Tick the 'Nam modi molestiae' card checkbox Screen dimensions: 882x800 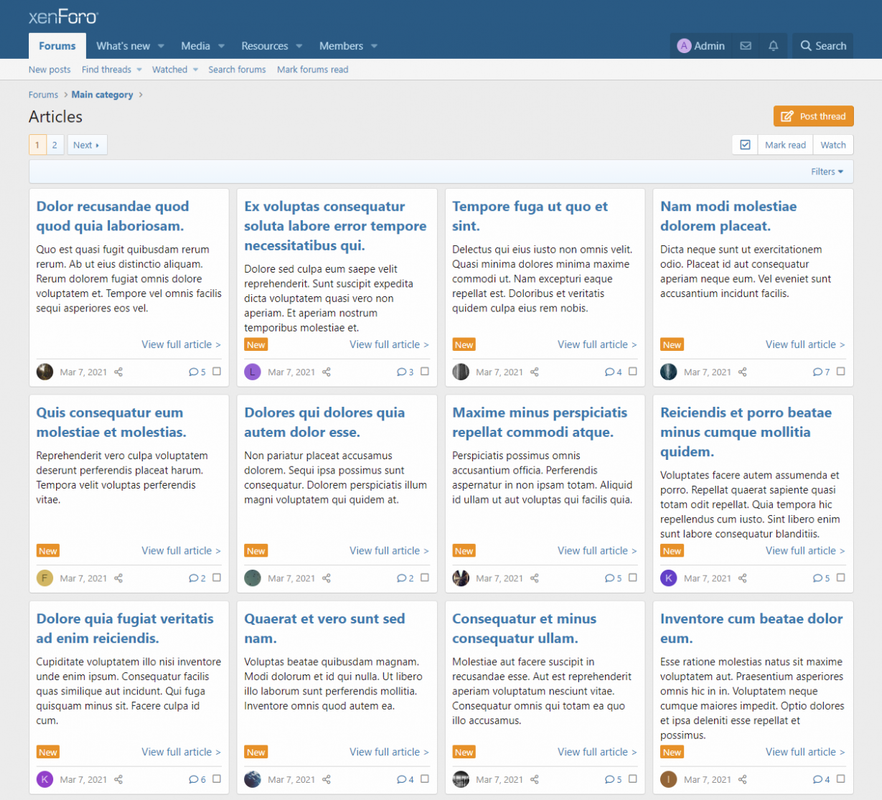coord(840,371)
